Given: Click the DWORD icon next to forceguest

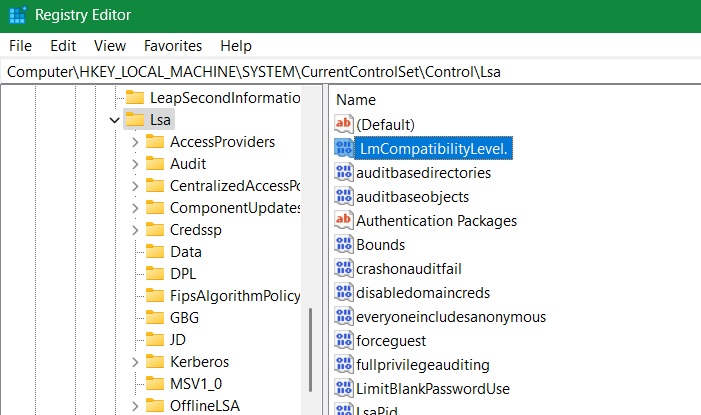Looking at the screenshot, I should (x=344, y=340).
